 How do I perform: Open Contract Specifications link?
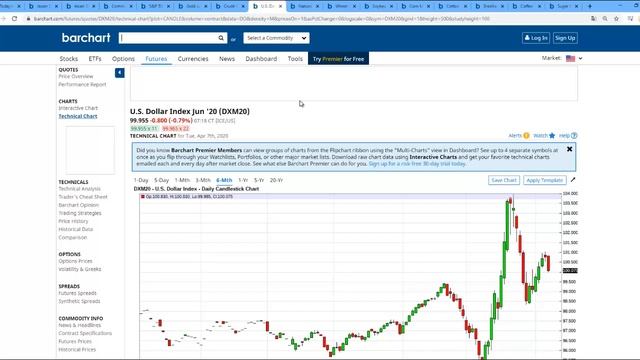point(85,333)
